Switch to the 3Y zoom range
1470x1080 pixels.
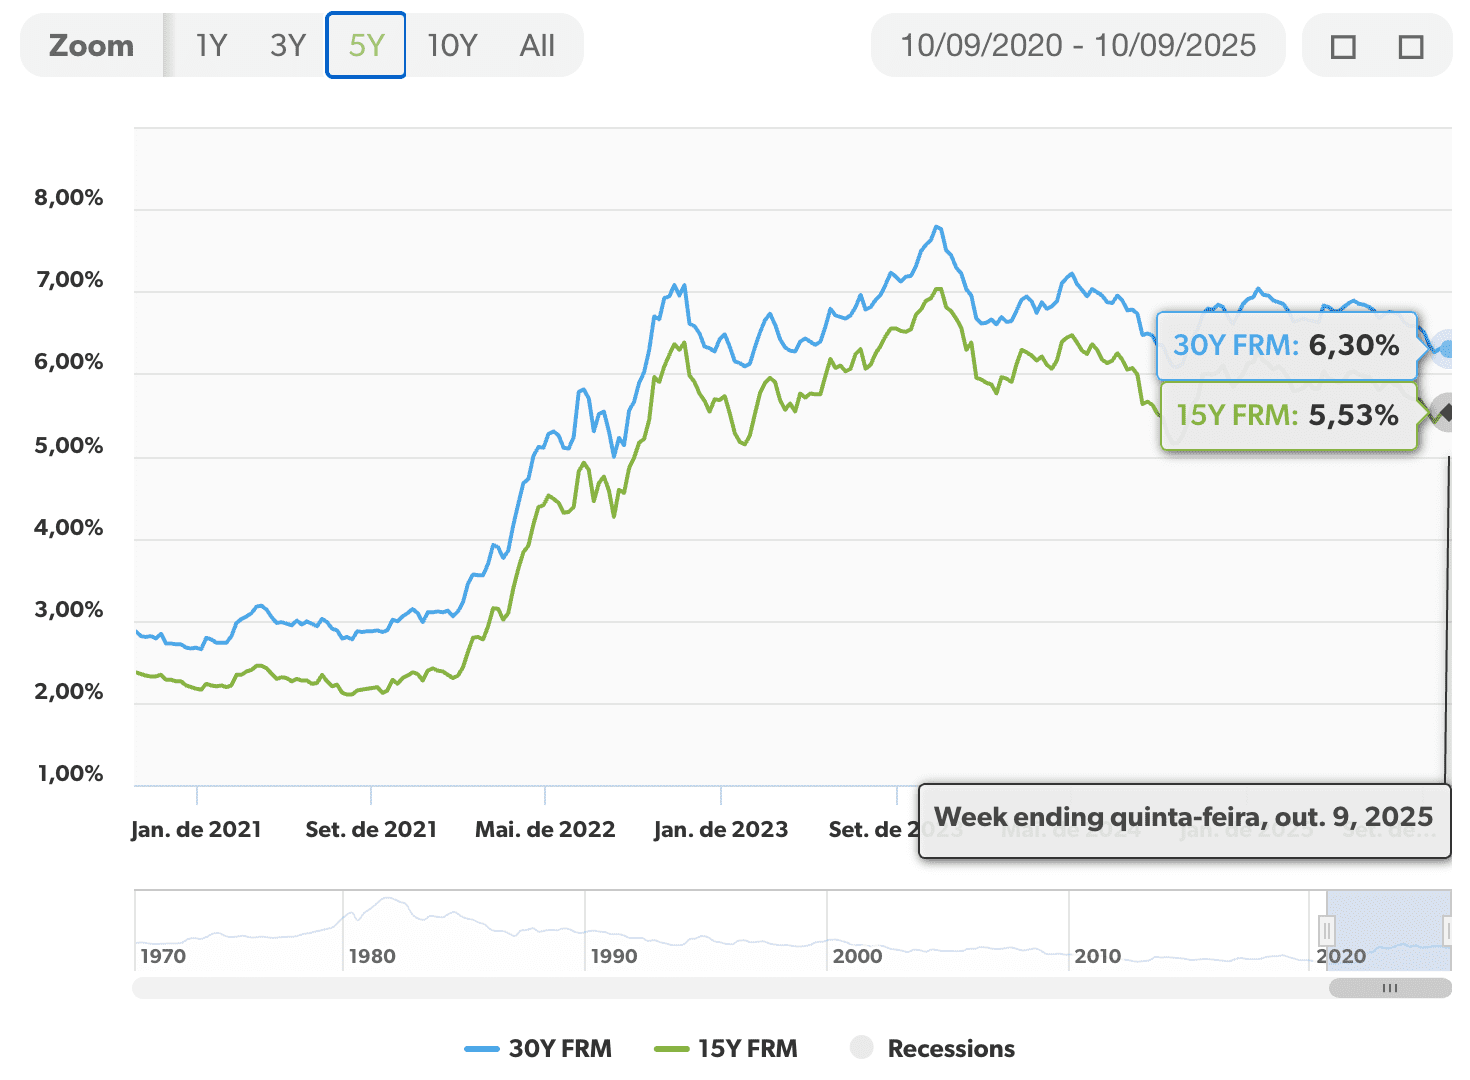click(x=288, y=46)
